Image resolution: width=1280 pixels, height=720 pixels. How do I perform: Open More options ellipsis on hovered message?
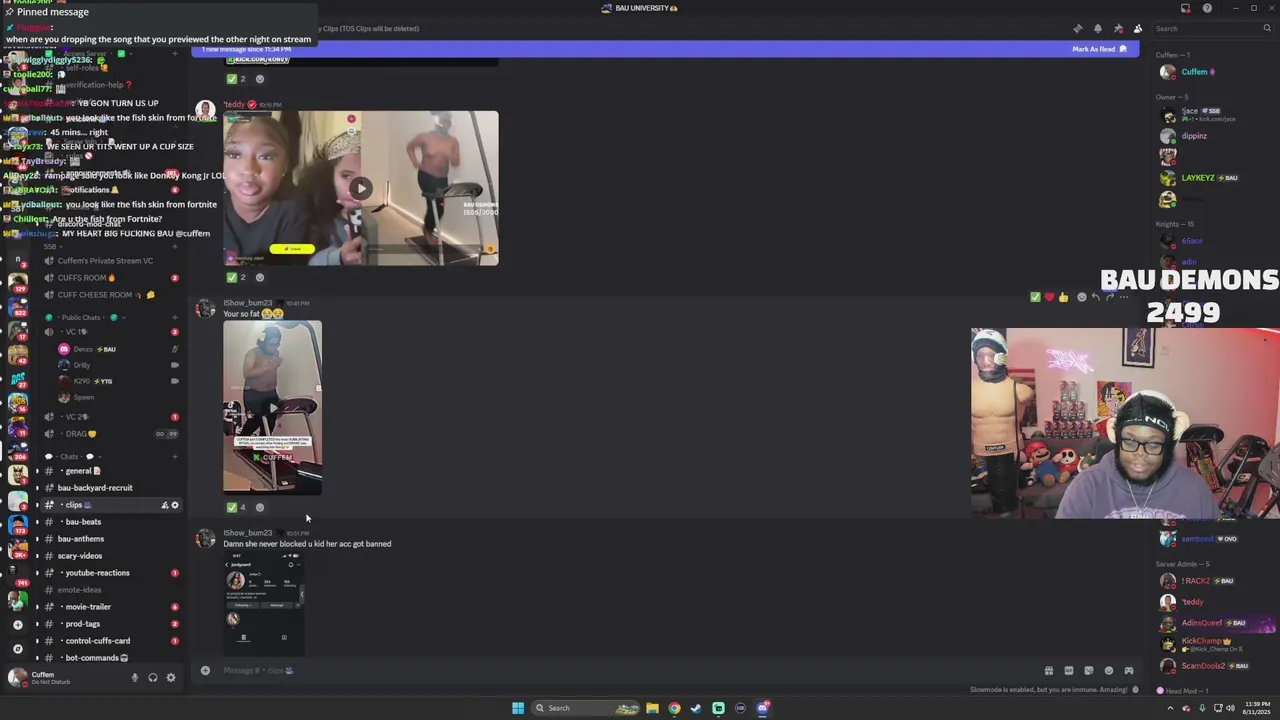click(1124, 297)
